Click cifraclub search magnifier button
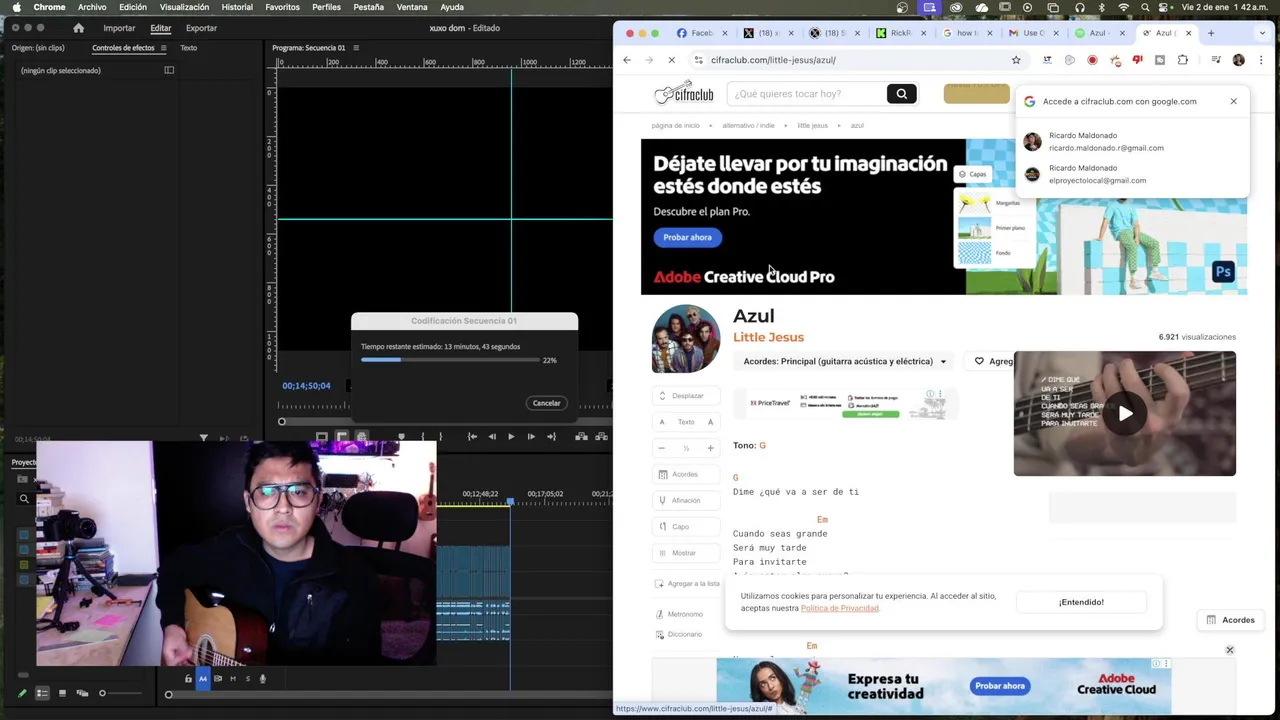This screenshot has height=720, width=1280. point(901,94)
